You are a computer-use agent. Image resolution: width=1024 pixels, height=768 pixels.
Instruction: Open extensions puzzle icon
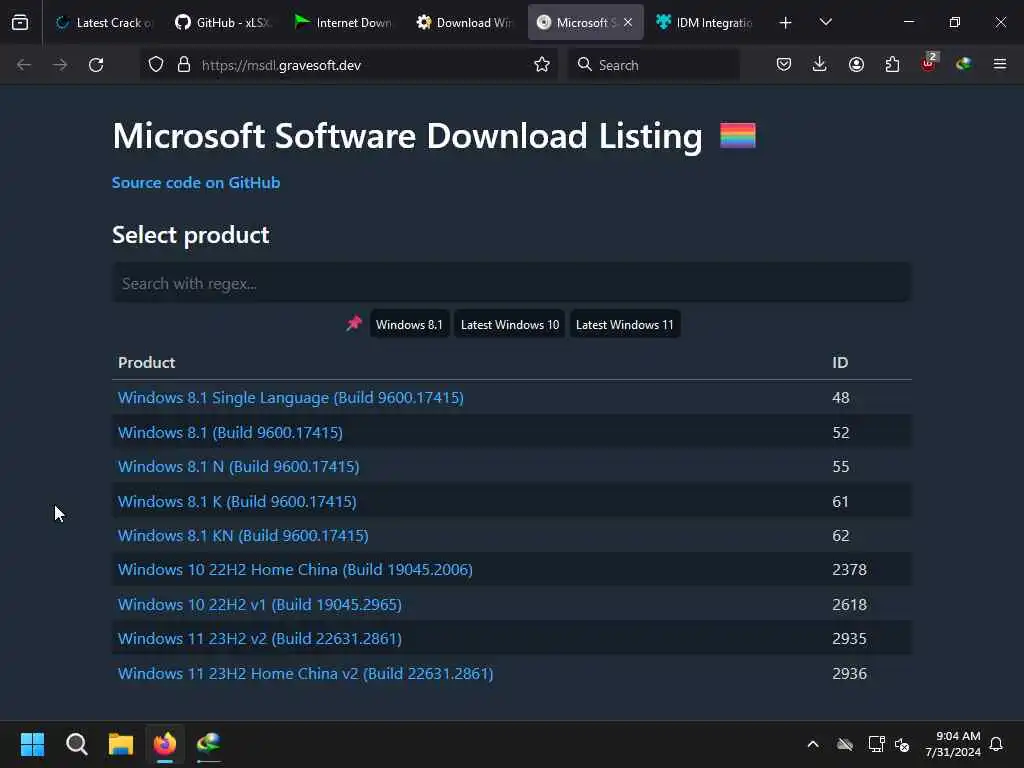click(x=892, y=65)
